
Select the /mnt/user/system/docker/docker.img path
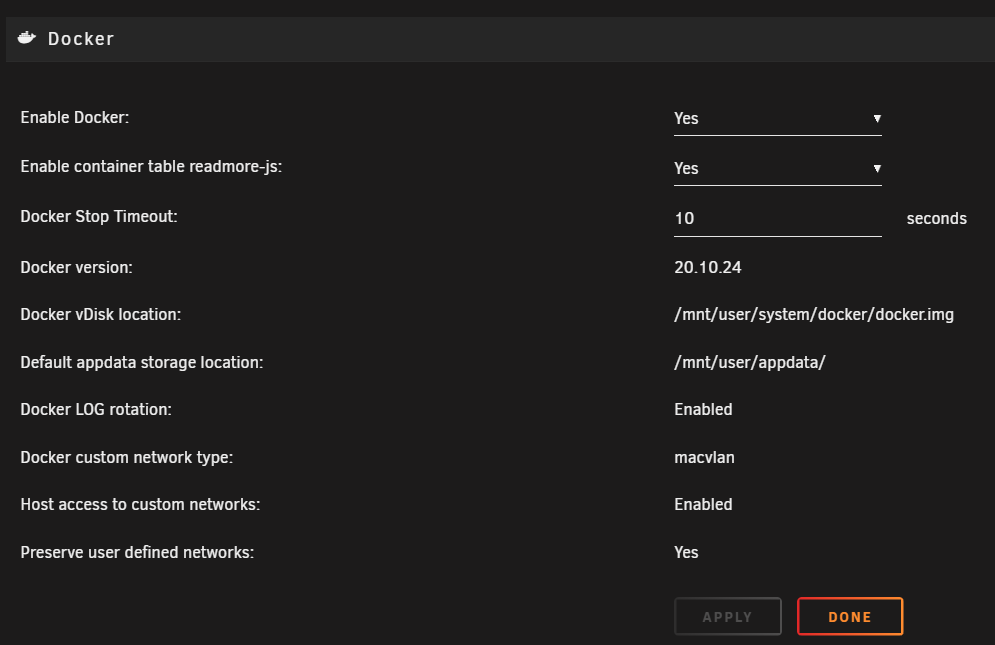(814, 315)
